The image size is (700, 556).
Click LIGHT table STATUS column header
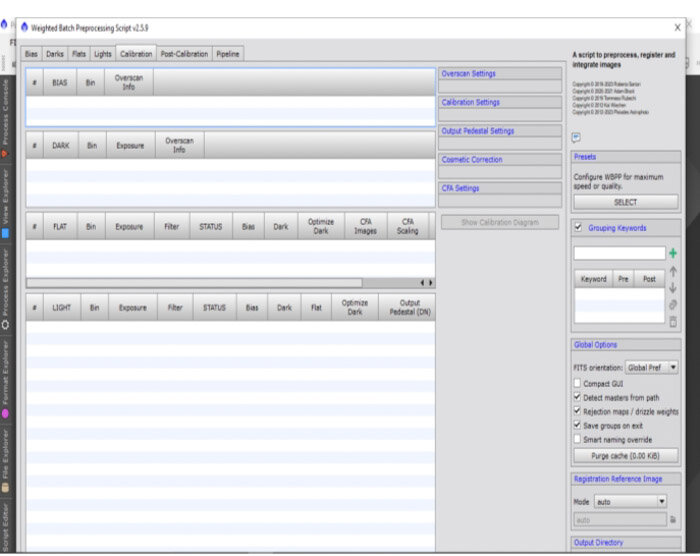coord(214,307)
